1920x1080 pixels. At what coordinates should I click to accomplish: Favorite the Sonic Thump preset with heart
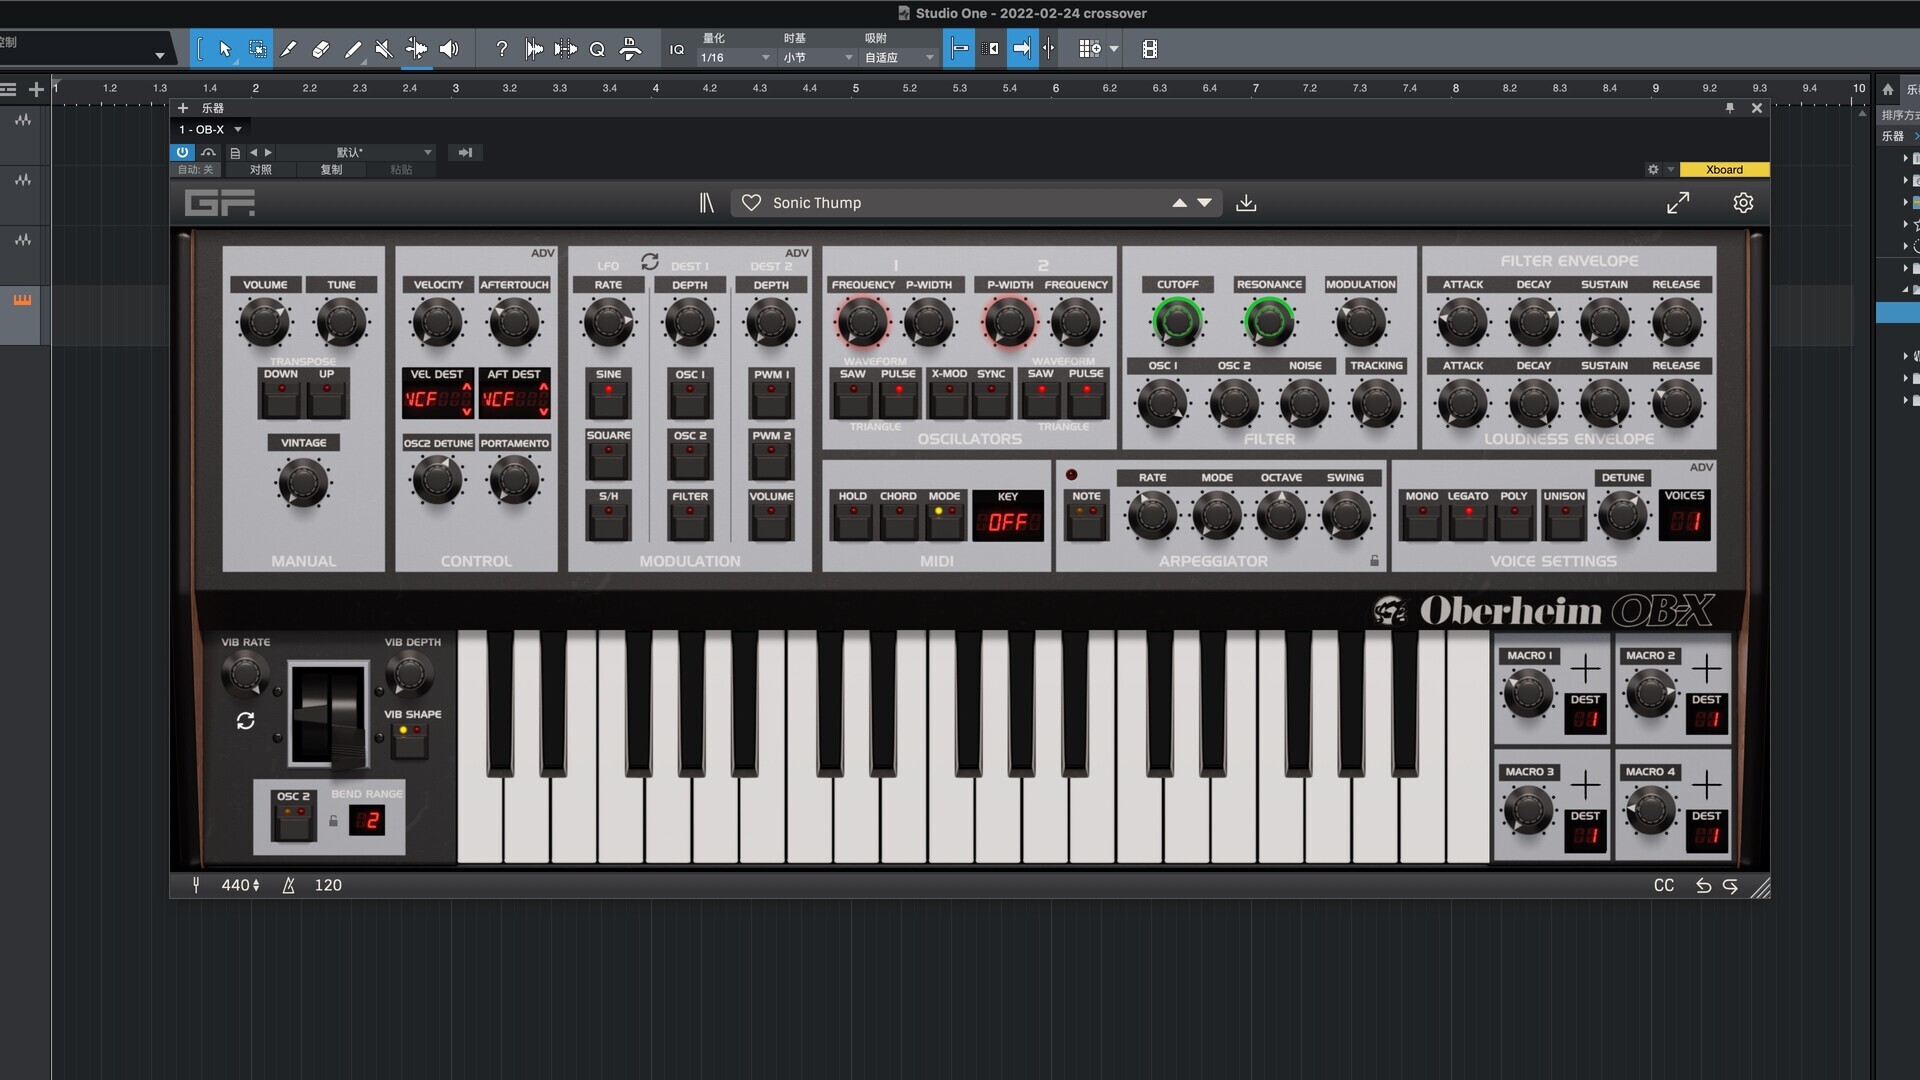click(x=751, y=203)
